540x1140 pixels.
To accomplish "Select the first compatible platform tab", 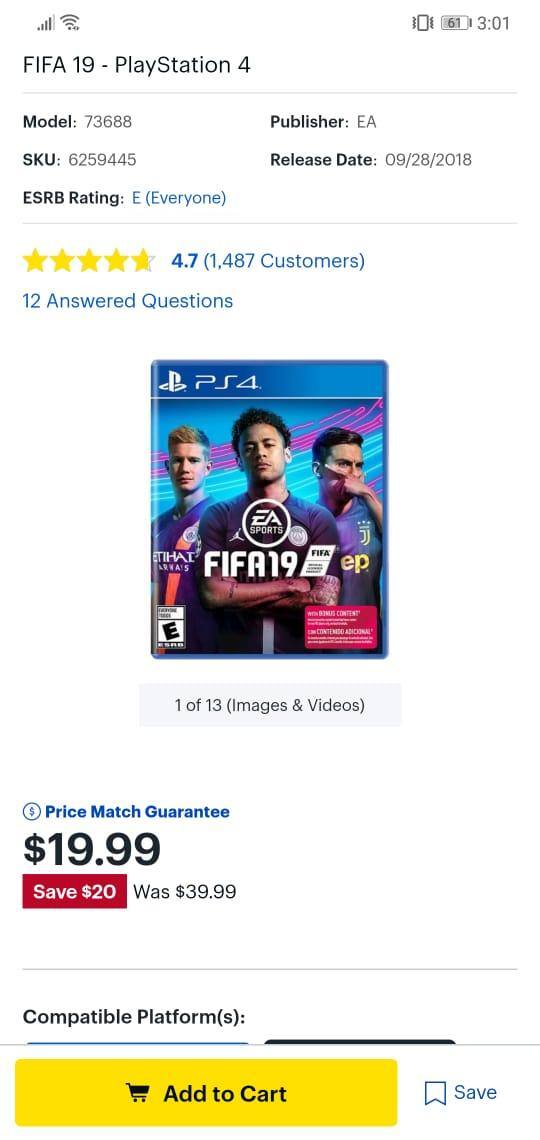I will pos(137,1043).
